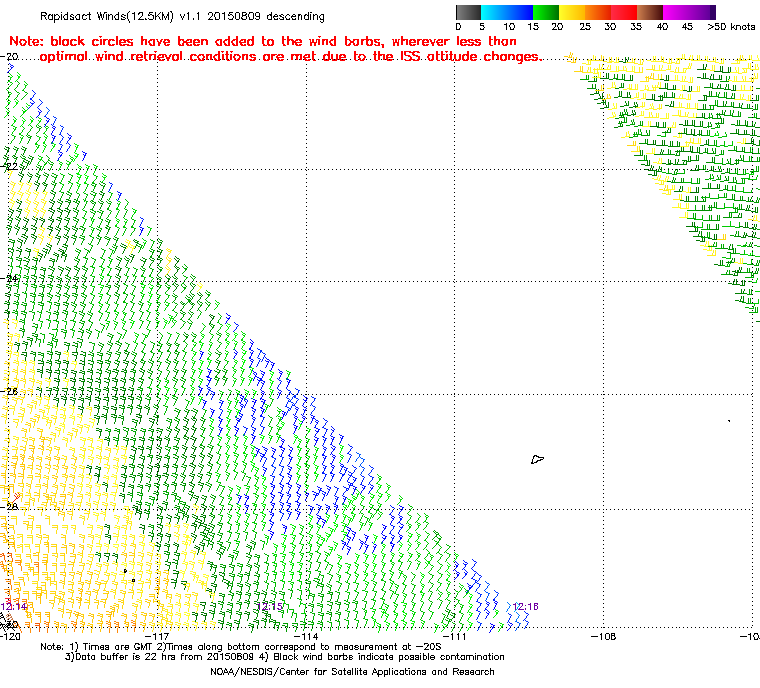The image size is (760, 688).
Task: Click the "-108" longitude axis label
Action: pyautogui.click(x=603, y=636)
